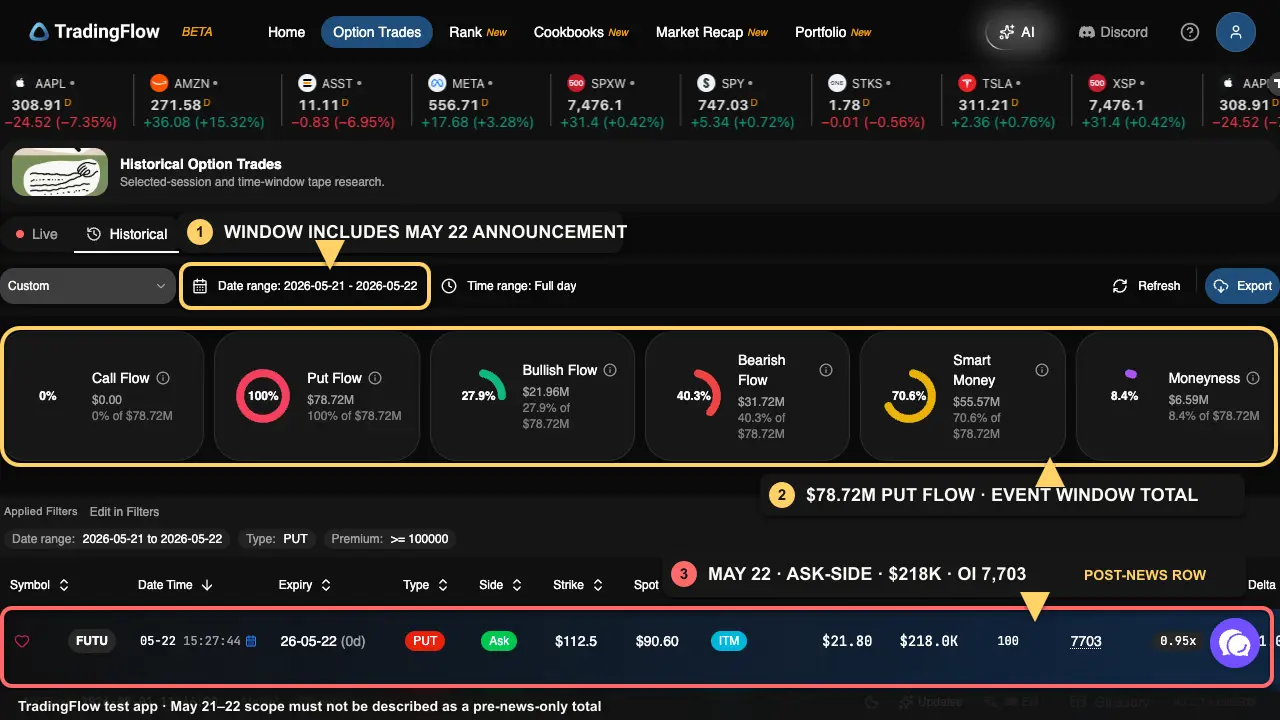
Task: Open the AI assistant sparkle button
Action: pos(1016,32)
